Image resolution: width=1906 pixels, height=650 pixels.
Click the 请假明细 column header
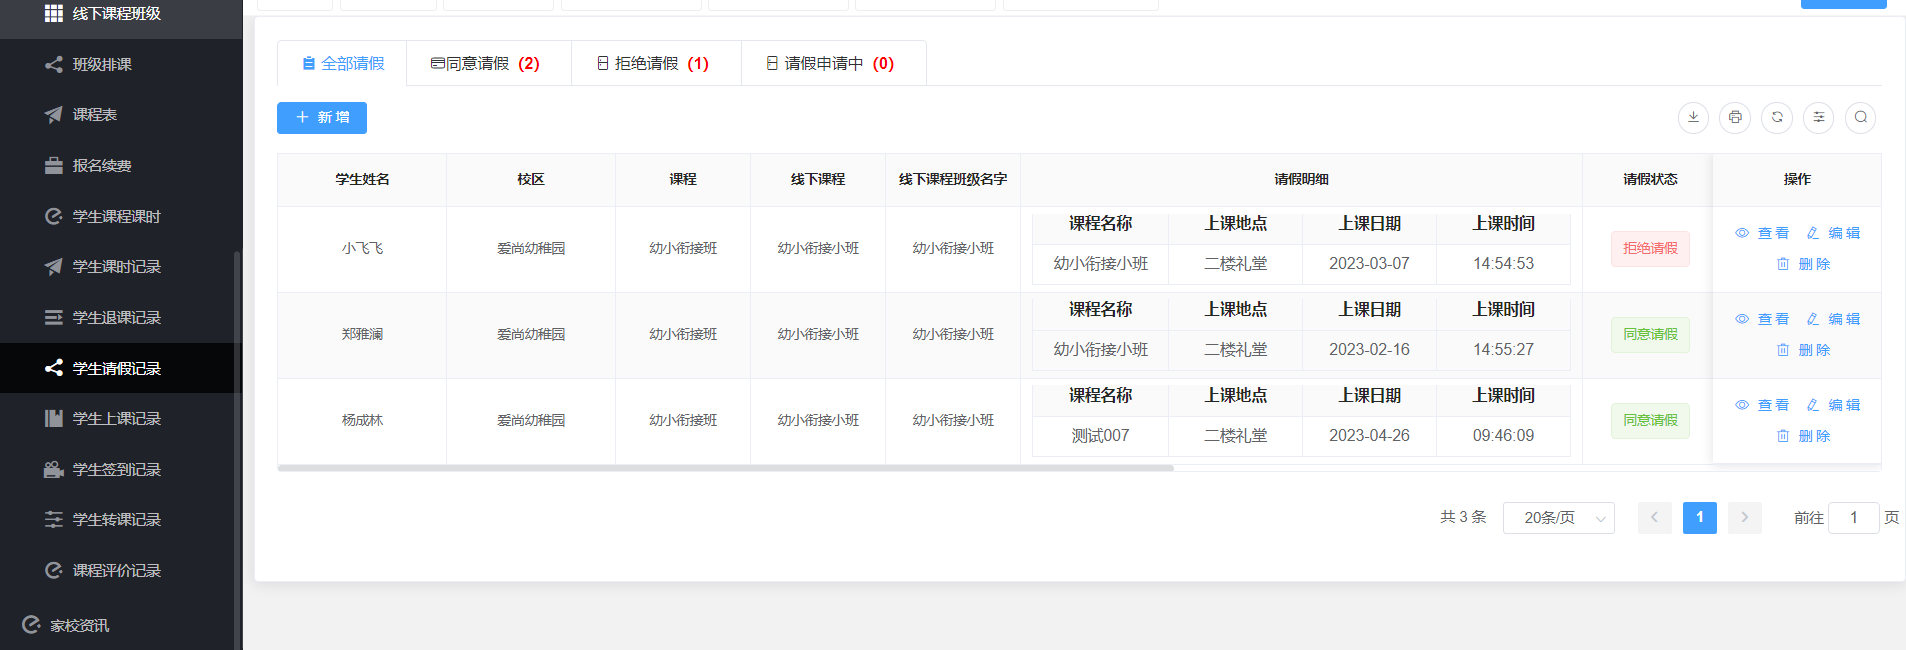tap(1301, 180)
